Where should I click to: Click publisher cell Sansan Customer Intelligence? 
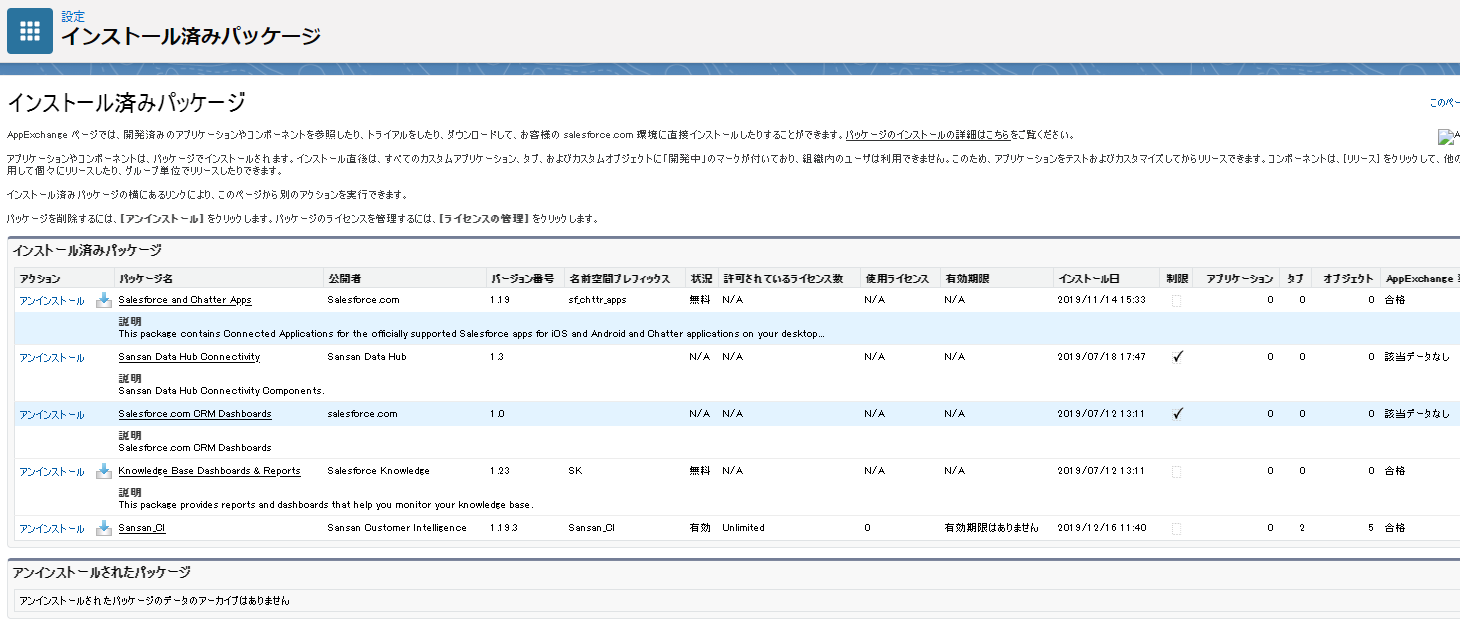point(397,528)
